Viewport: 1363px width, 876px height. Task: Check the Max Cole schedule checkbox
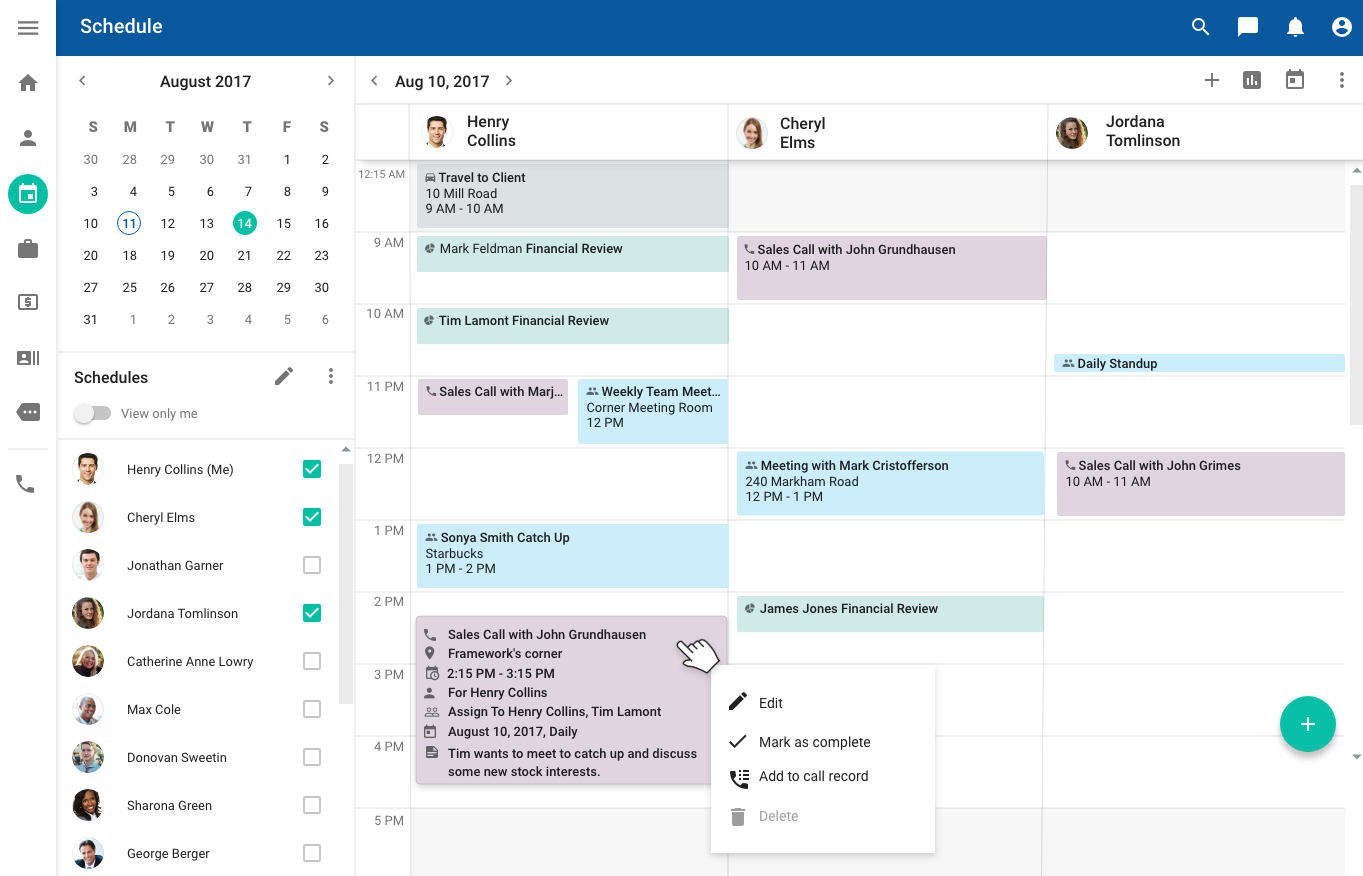312,709
